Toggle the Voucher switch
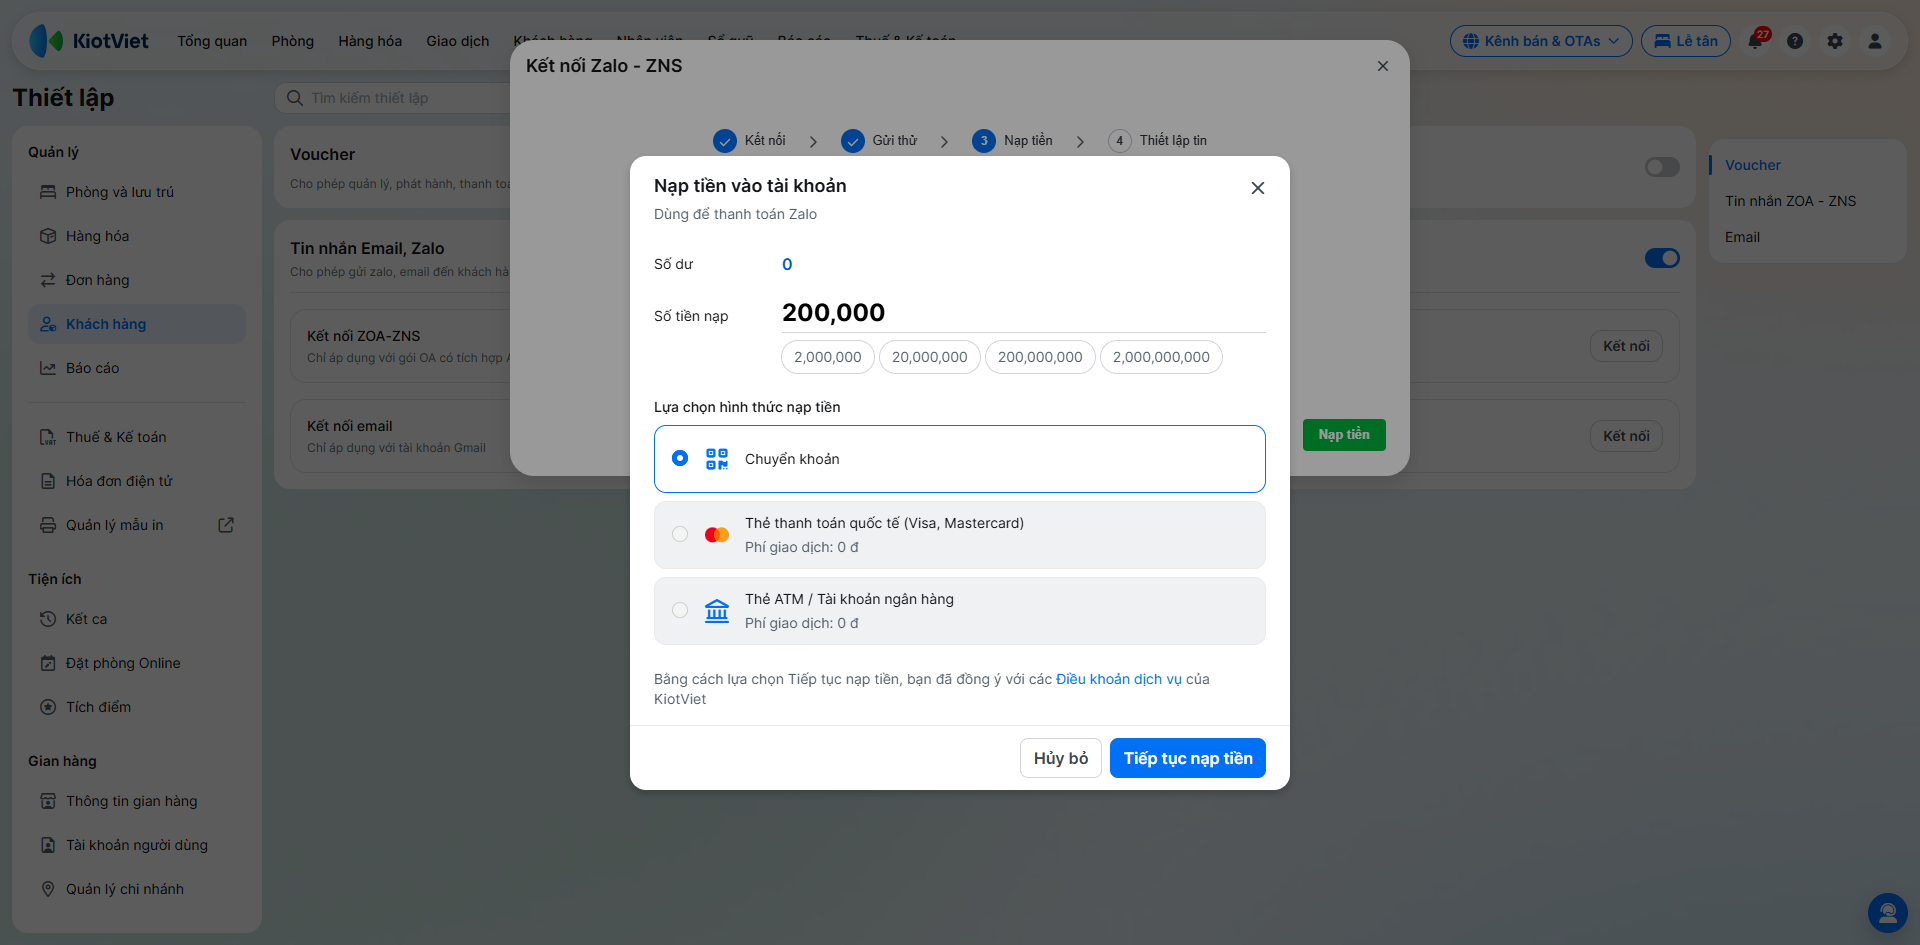The height and width of the screenshot is (945, 1920). (x=1662, y=167)
